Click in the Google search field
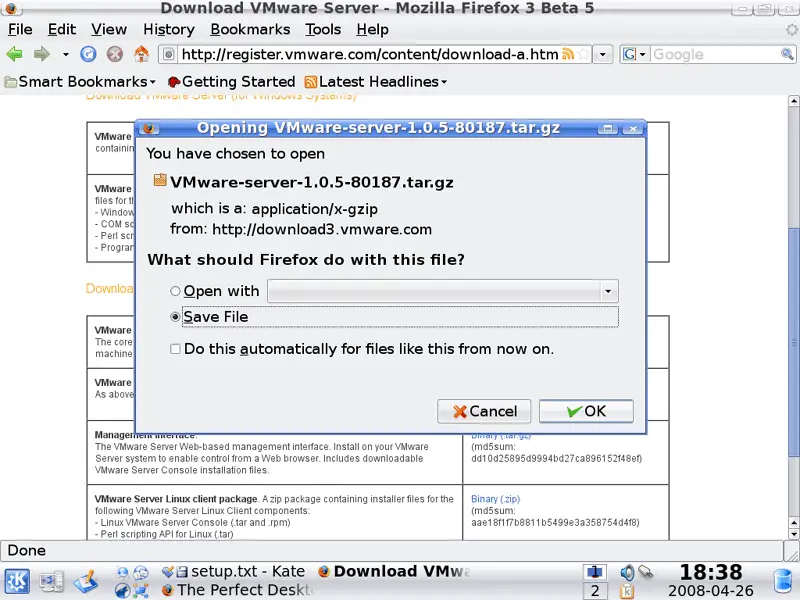Screen dimensions: 800x600 pyautogui.click(x=715, y=54)
